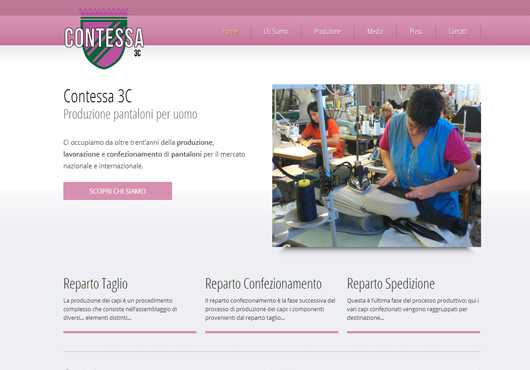Screen dimensions: 530x370
Task: Click the Reparto Taglio heading
Action: click(96, 283)
